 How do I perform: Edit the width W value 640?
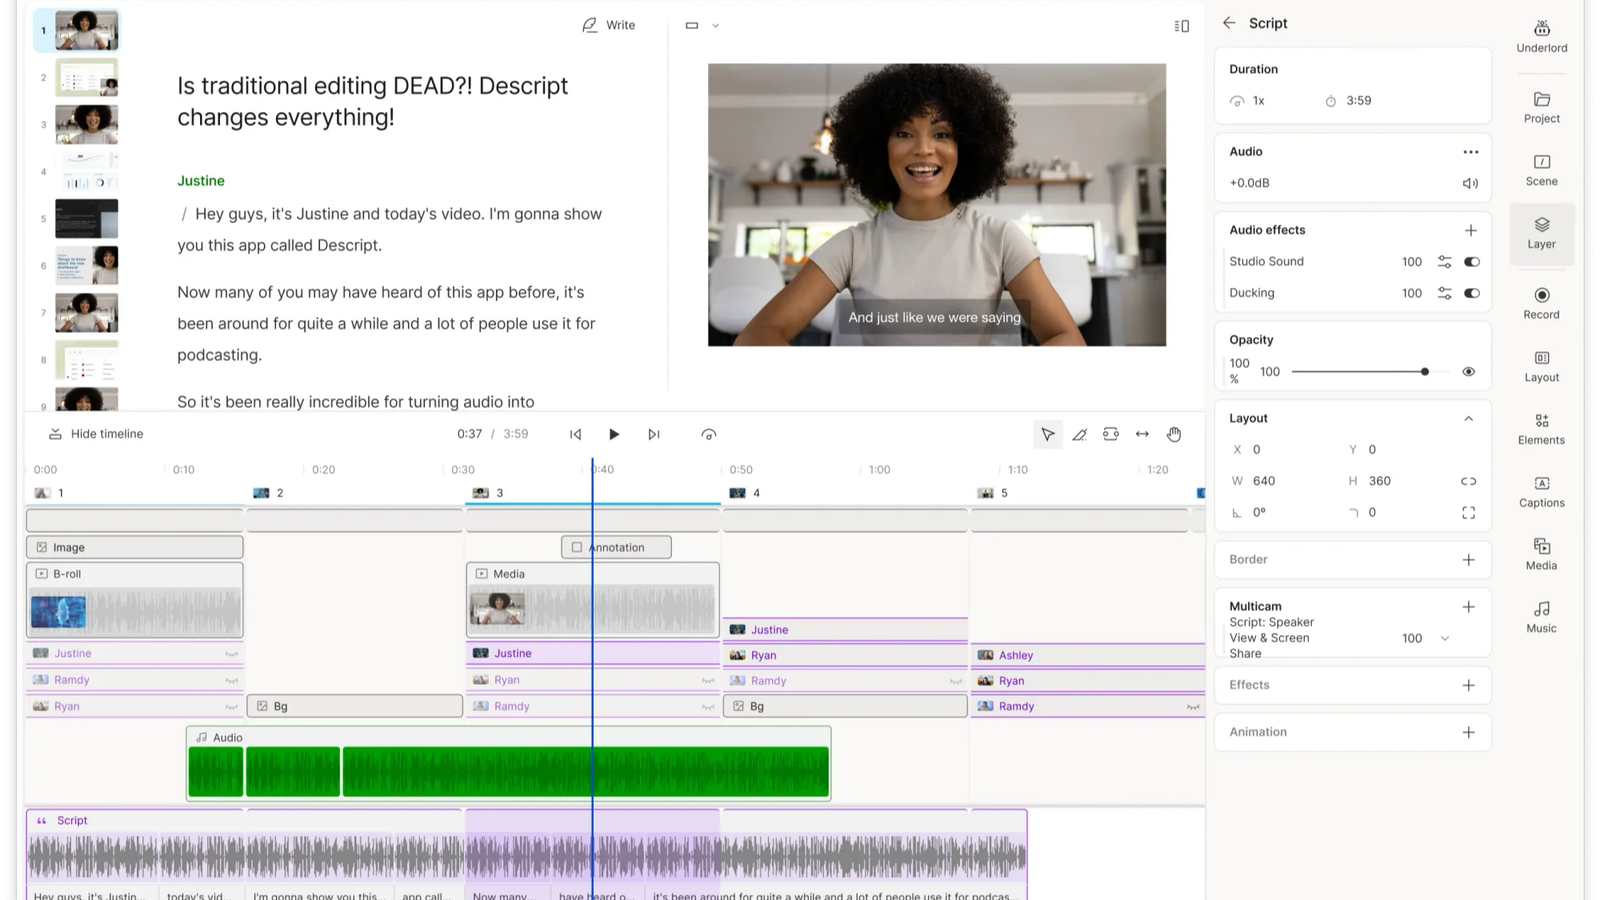(x=1264, y=481)
